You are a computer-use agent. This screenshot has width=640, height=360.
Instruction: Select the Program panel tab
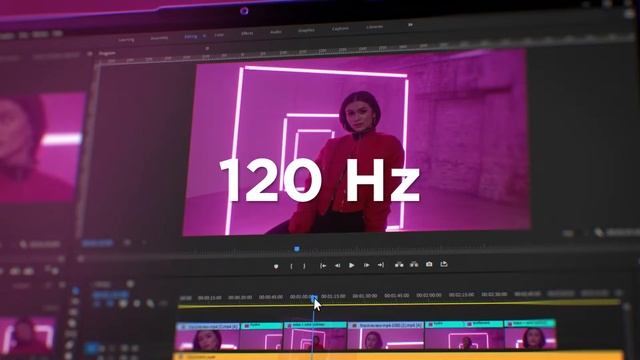[107, 53]
